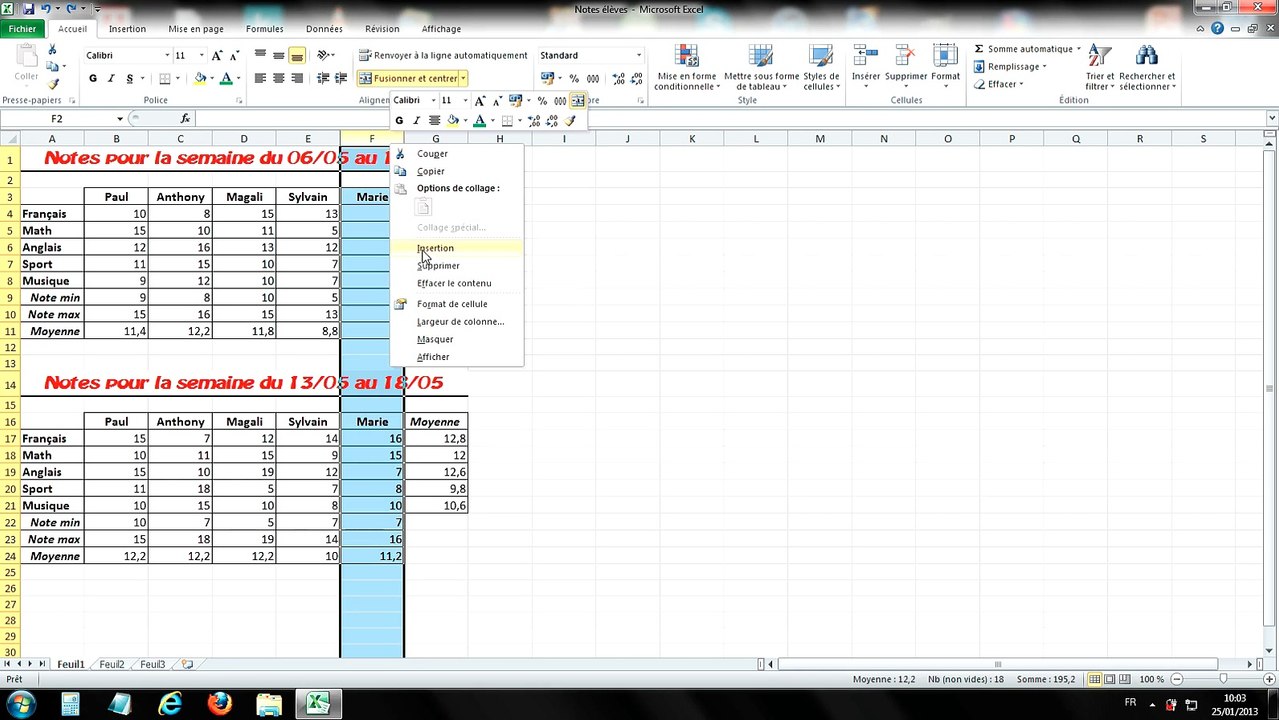Viewport: 1279px width, 720px height.
Task: Click the increase indent icon in ribbon
Action: point(341,78)
